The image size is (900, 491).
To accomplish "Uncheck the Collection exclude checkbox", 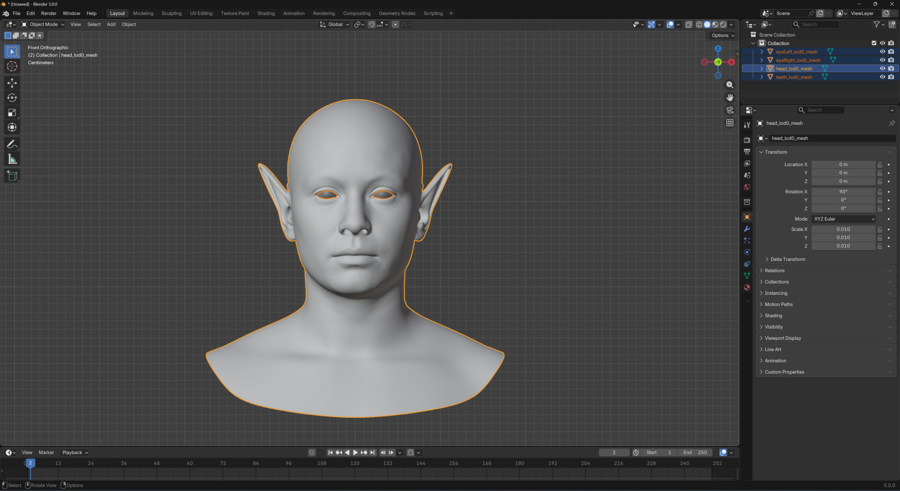I will point(873,43).
